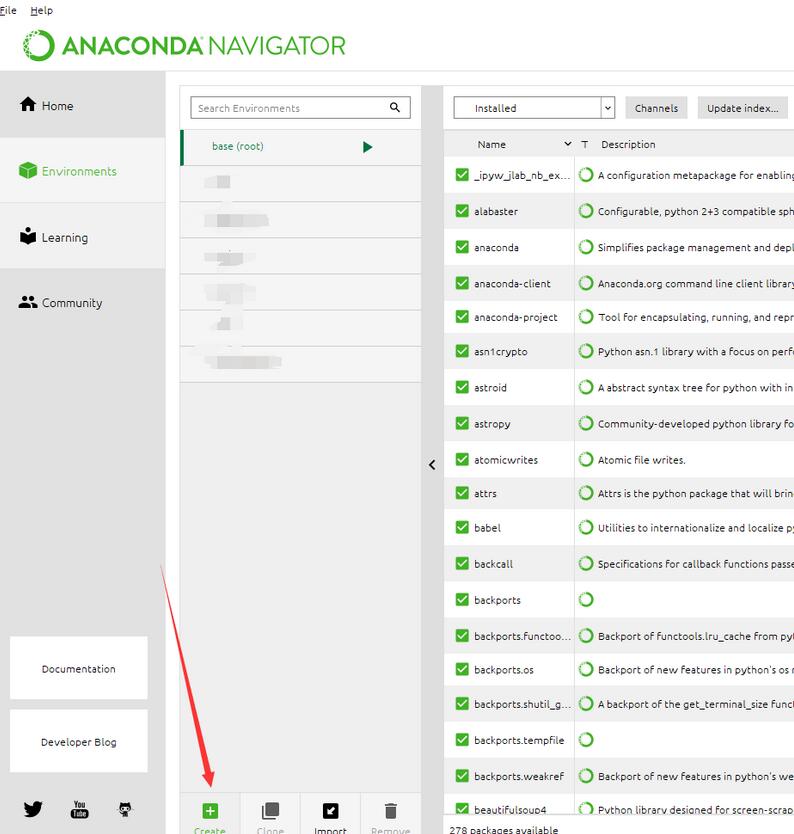Open the Documentation link button
Viewport: 794px width, 834px height.
tap(79, 668)
